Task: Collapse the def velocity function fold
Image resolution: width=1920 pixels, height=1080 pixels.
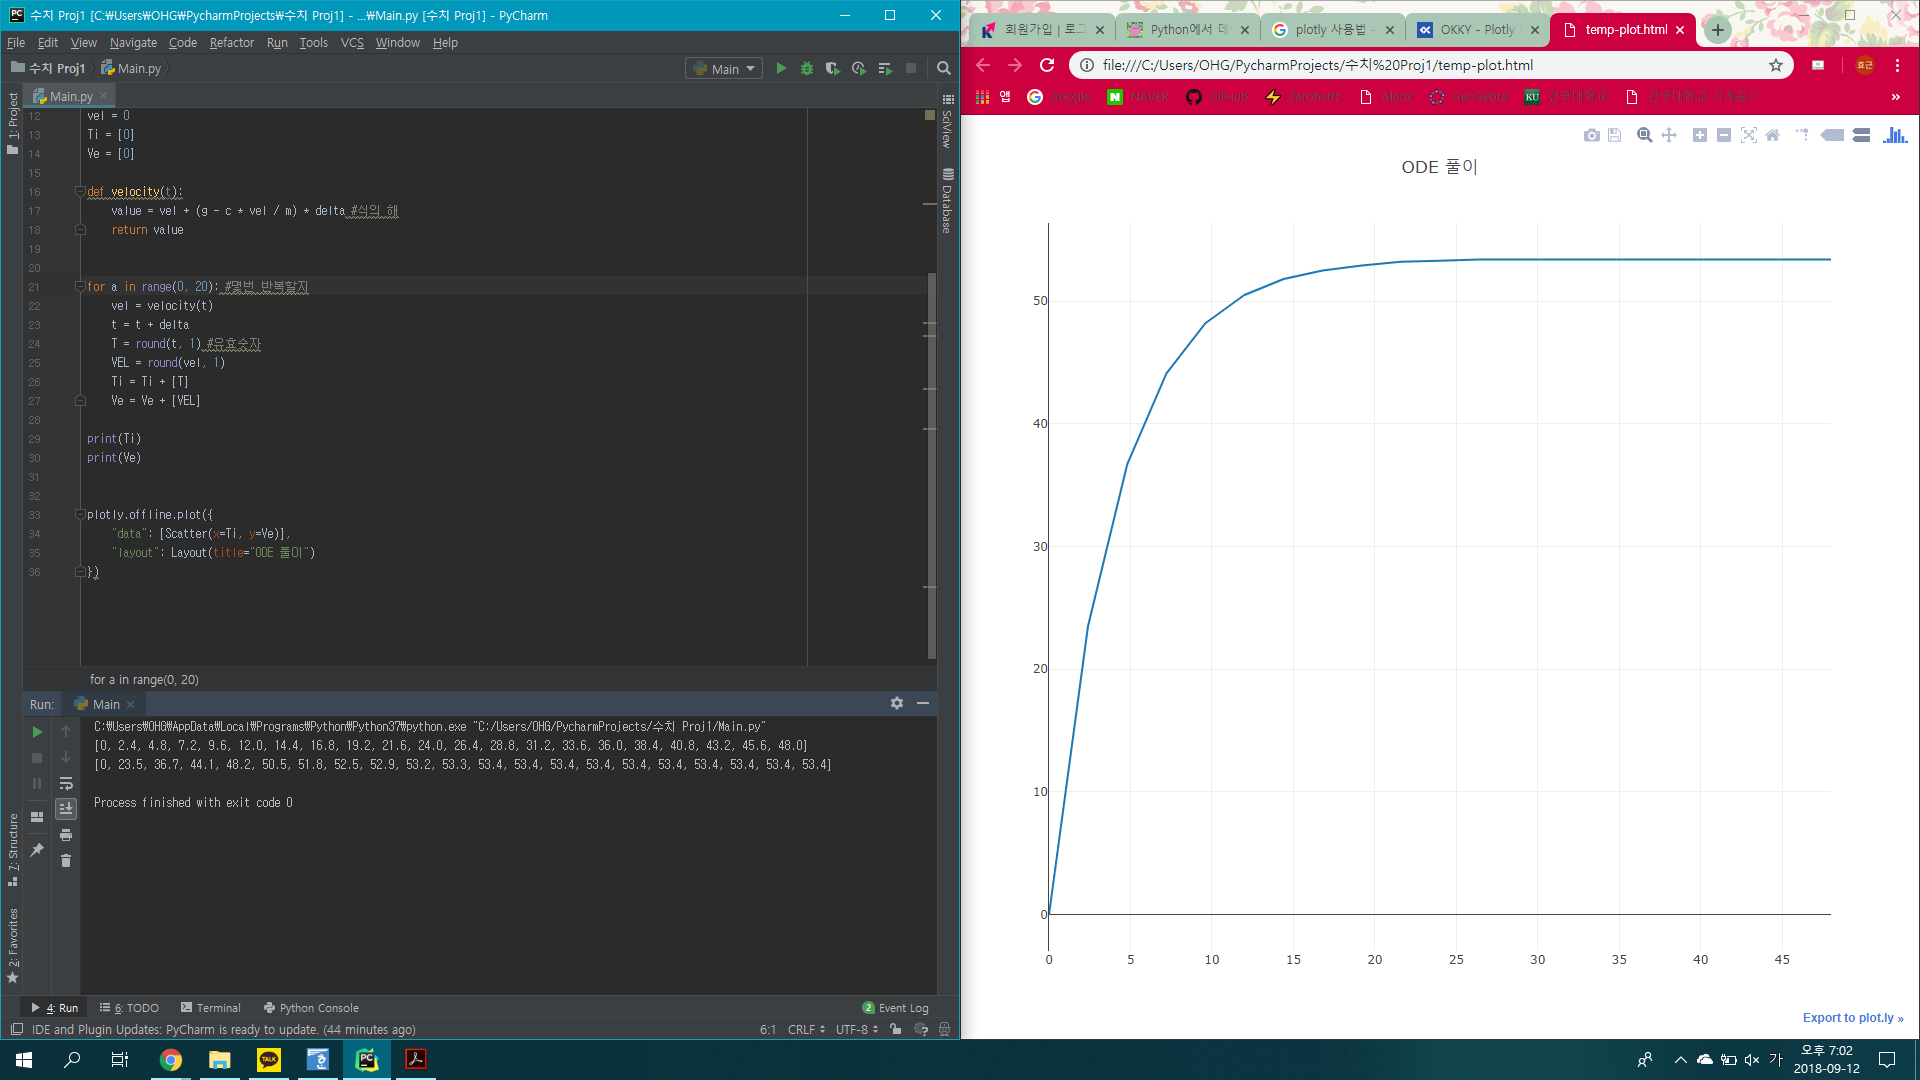Action: tap(80, 191)
